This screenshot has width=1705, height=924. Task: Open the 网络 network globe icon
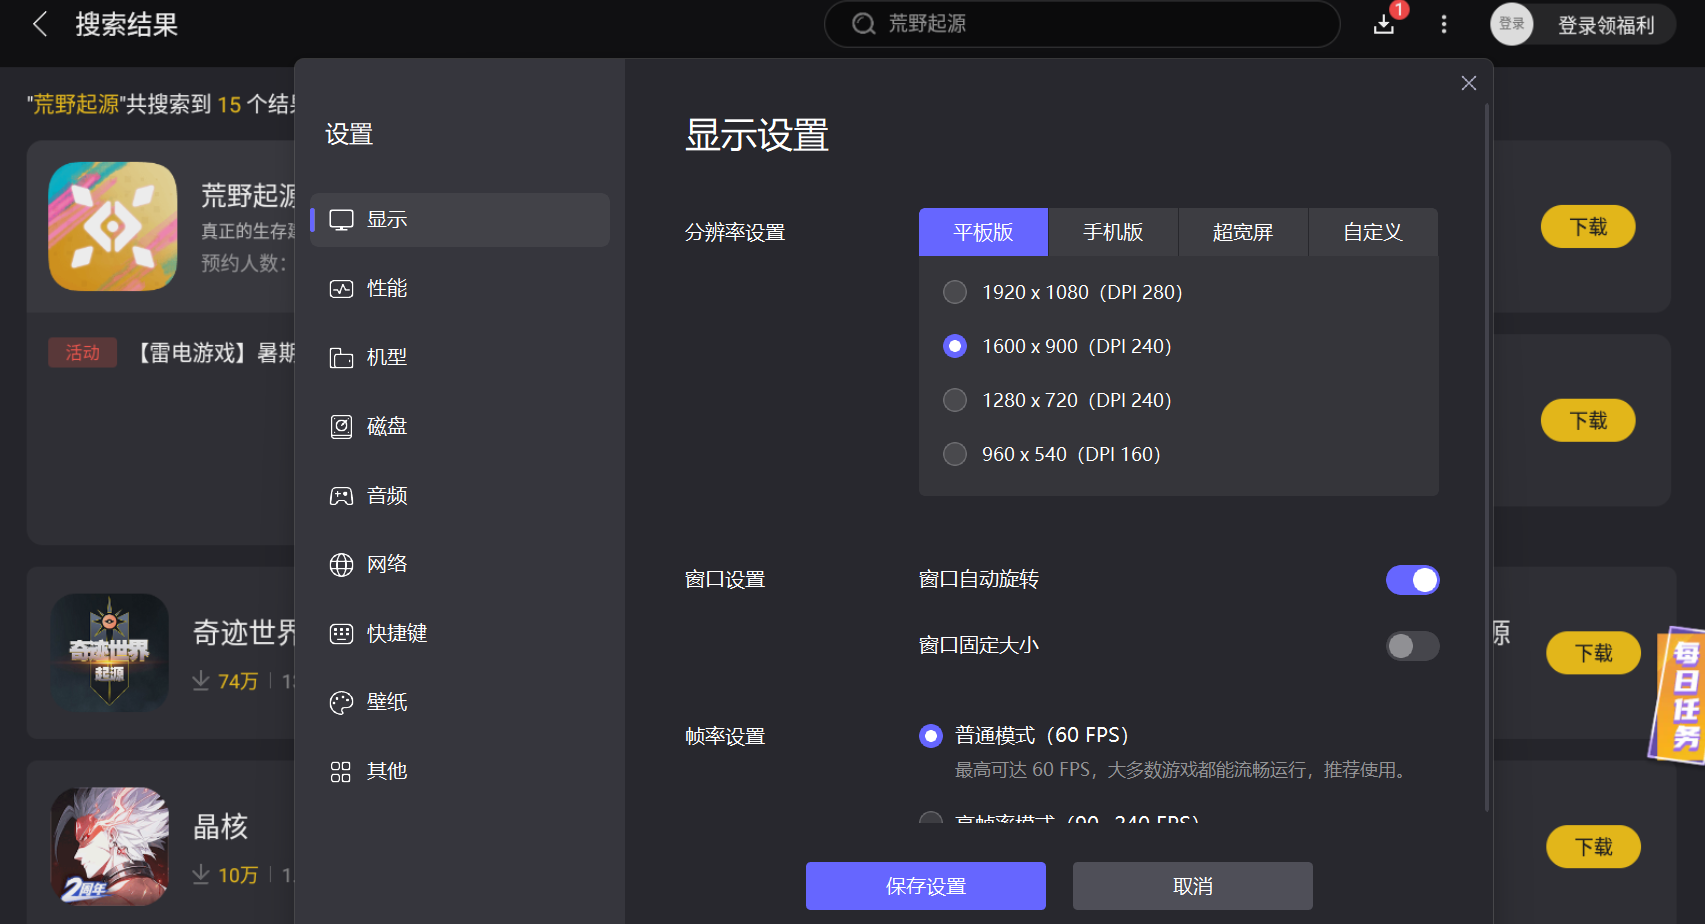pos(341,565)
